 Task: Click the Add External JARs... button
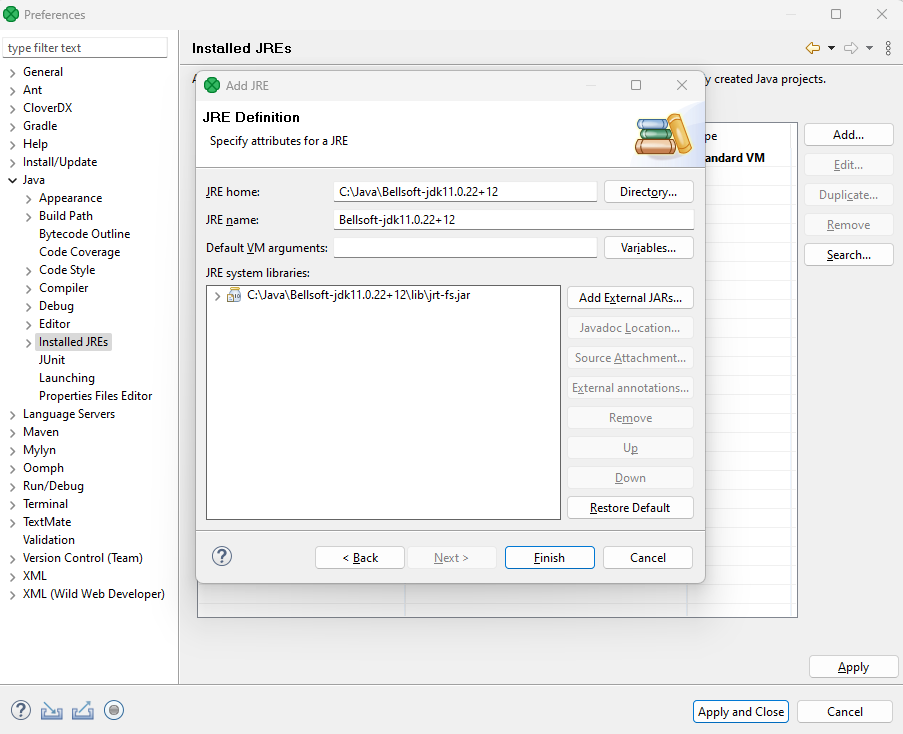click(x=630, y=298)
